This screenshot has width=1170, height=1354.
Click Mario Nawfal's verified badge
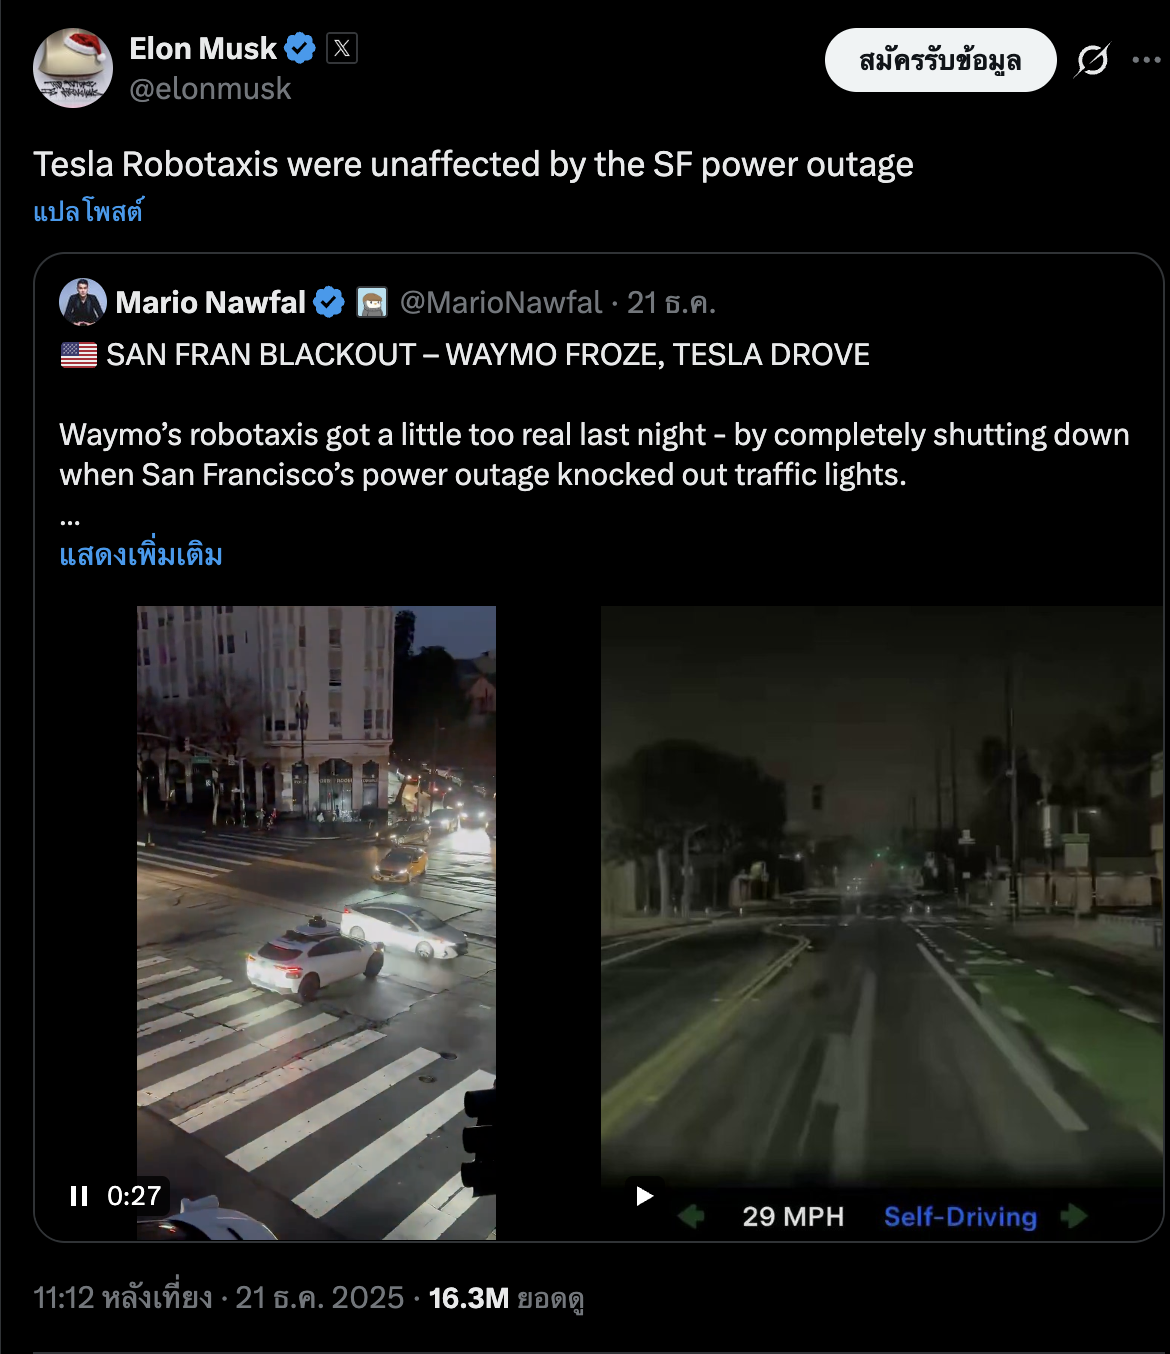329,302
